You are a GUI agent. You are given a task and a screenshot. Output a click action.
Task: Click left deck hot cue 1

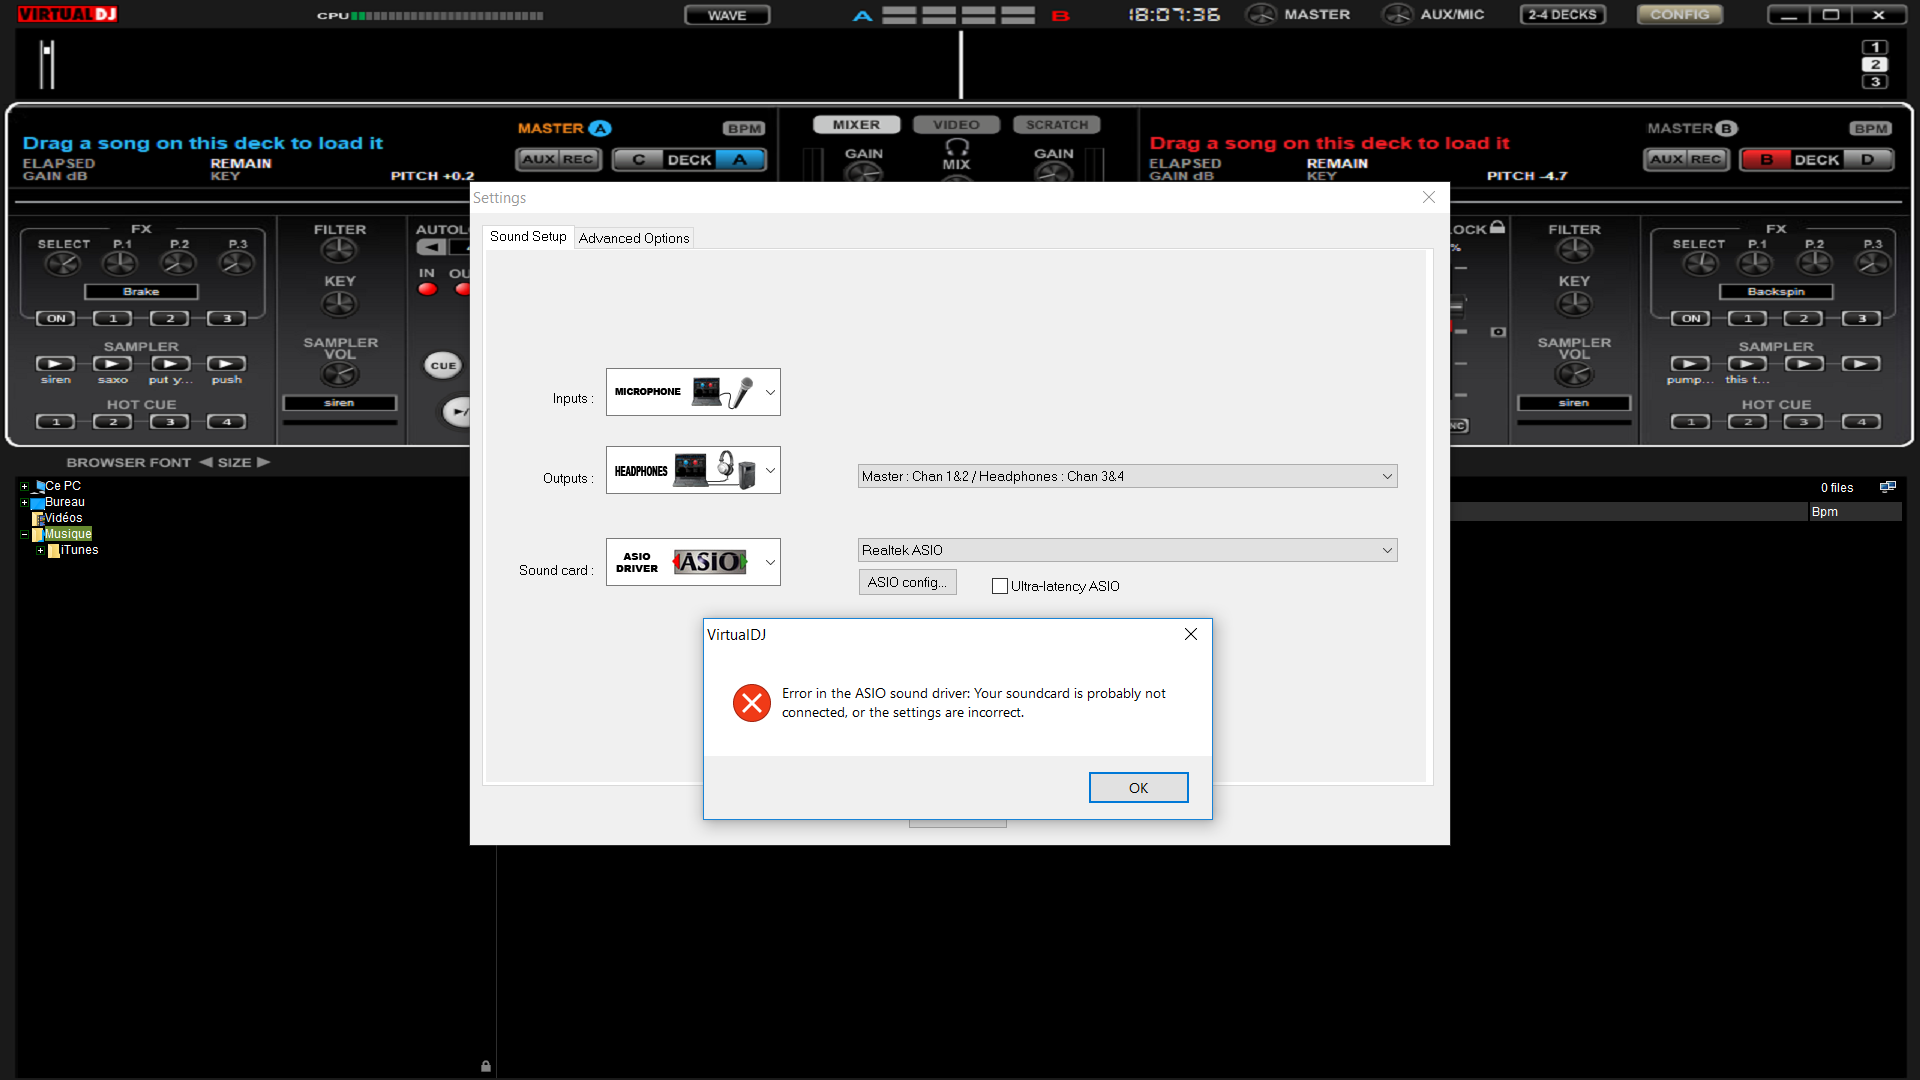[56, 422]
